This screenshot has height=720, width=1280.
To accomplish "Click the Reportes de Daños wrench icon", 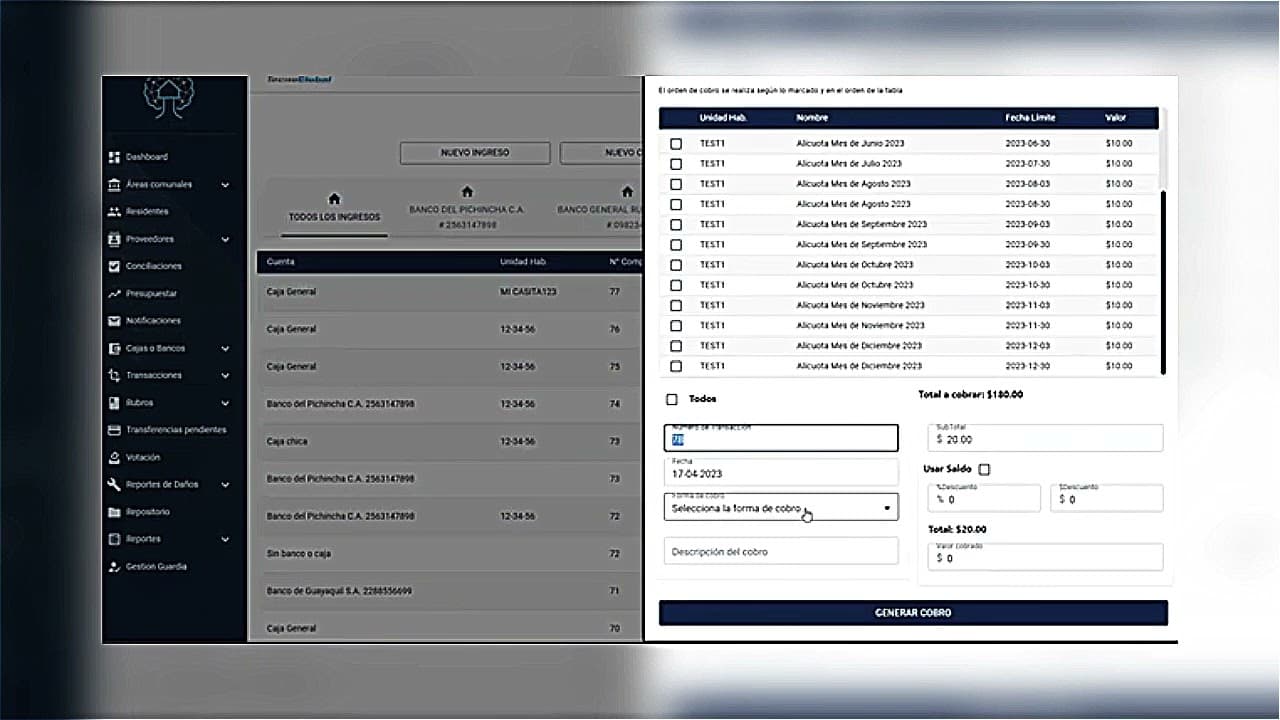I will pyautogui.click(x=114, y=484).
